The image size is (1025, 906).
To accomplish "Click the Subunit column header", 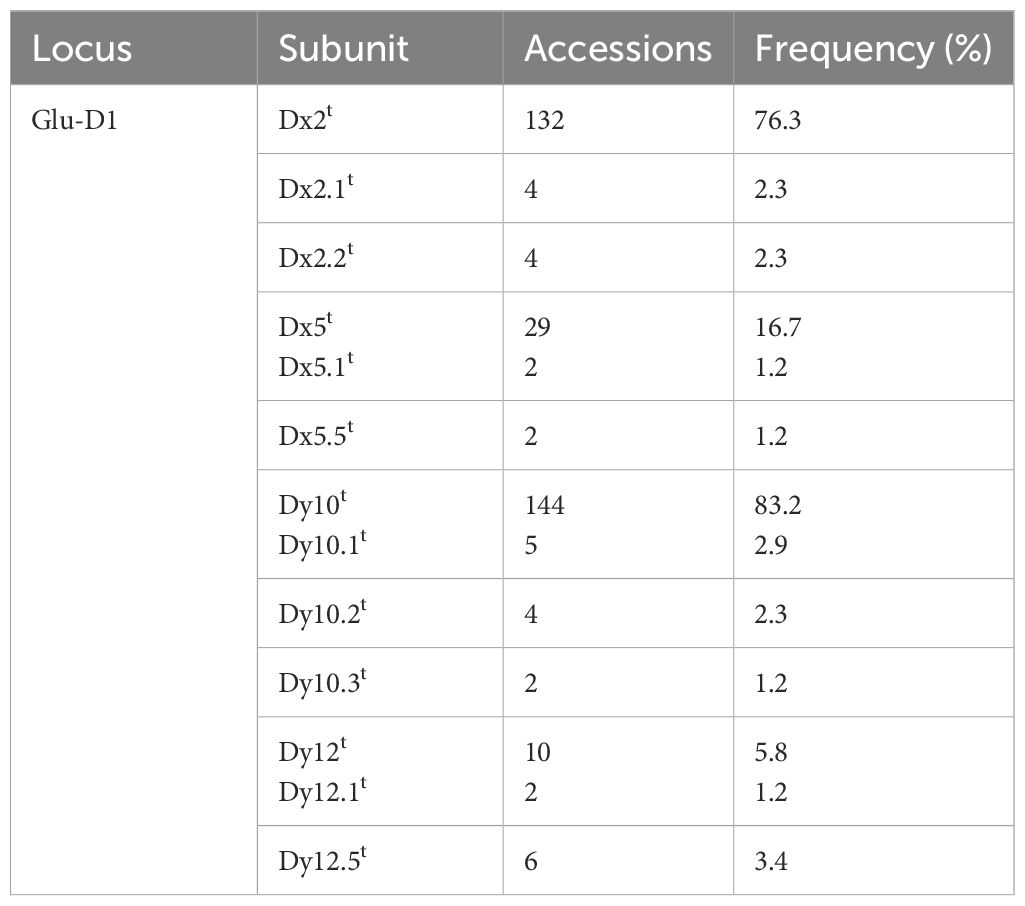I will point(343,49).
